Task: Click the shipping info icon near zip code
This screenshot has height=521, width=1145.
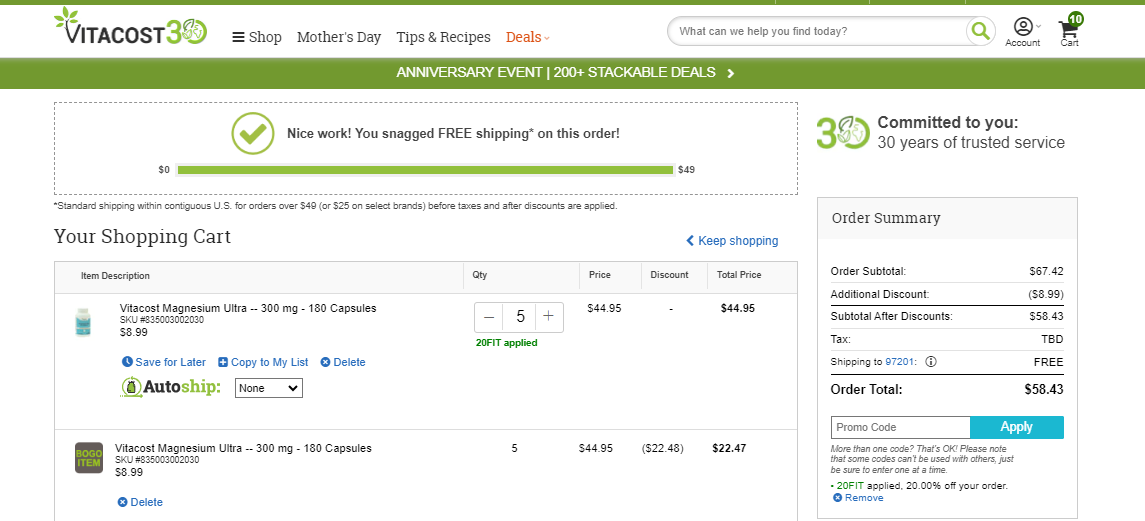Action: point(931,362)
